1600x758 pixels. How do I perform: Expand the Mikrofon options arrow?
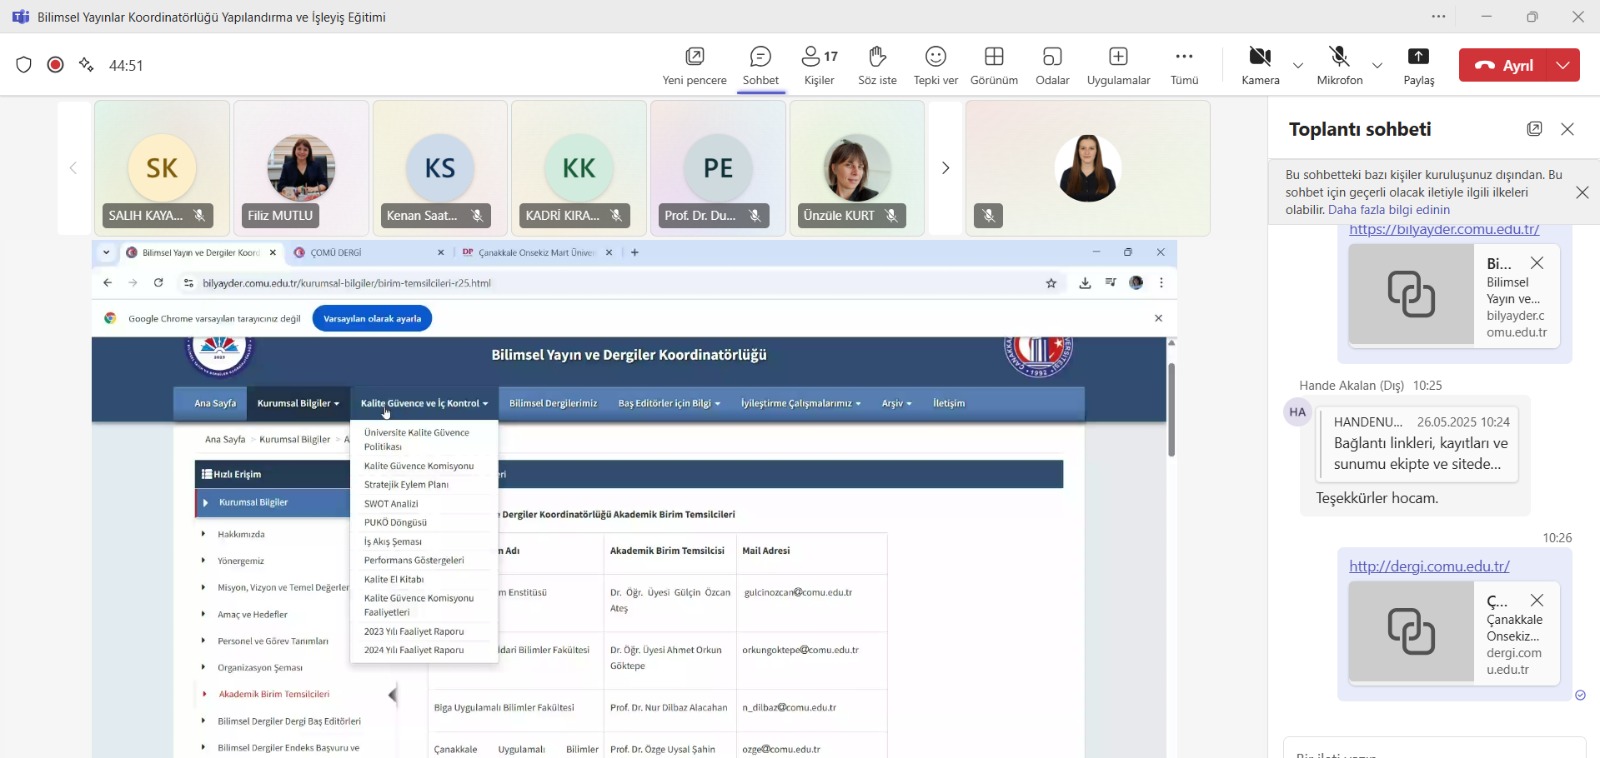(x=1377, y=66)
